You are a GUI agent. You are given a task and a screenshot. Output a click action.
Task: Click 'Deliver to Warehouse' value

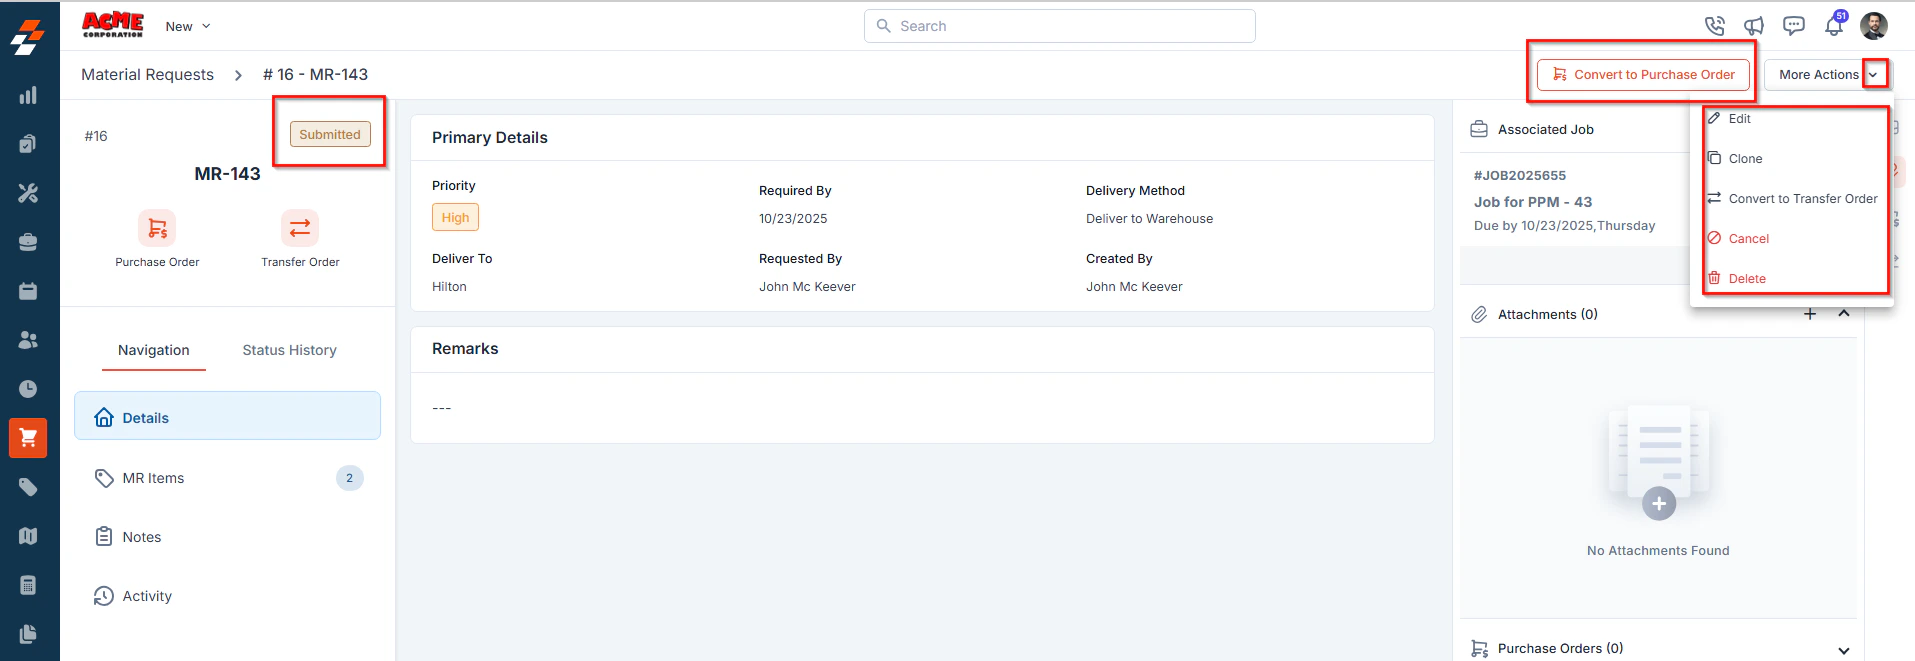[x=1149, y=219]
